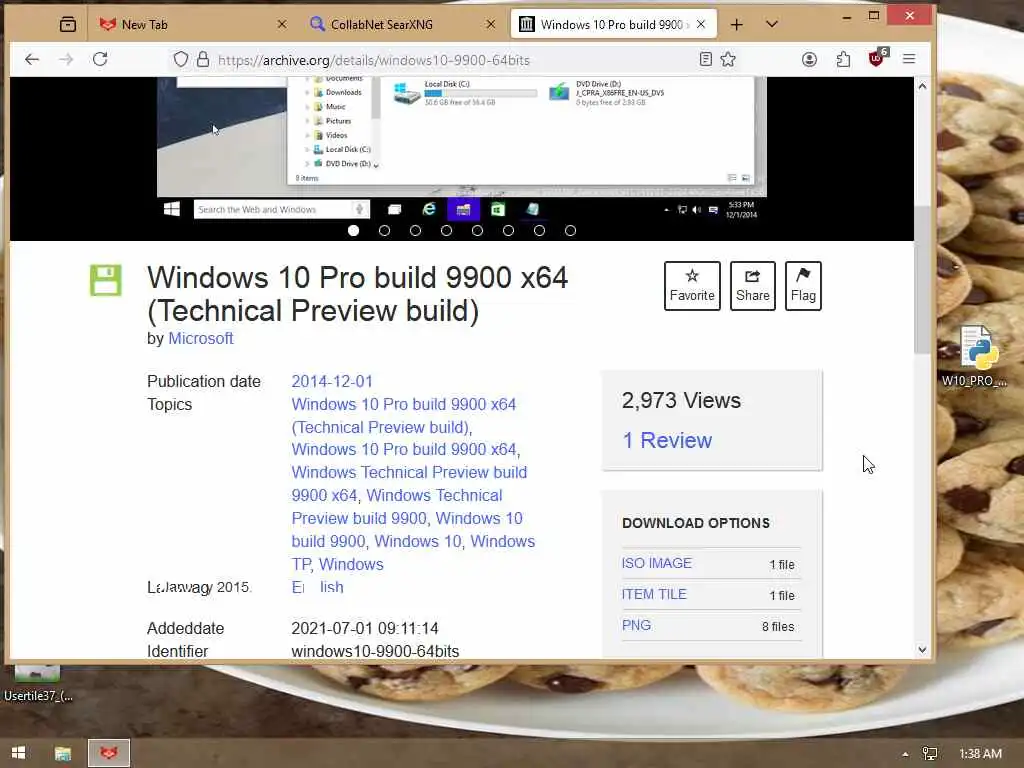Select the second carousel image dot
The image size is (1024, 768).
(x=385, y=231)
